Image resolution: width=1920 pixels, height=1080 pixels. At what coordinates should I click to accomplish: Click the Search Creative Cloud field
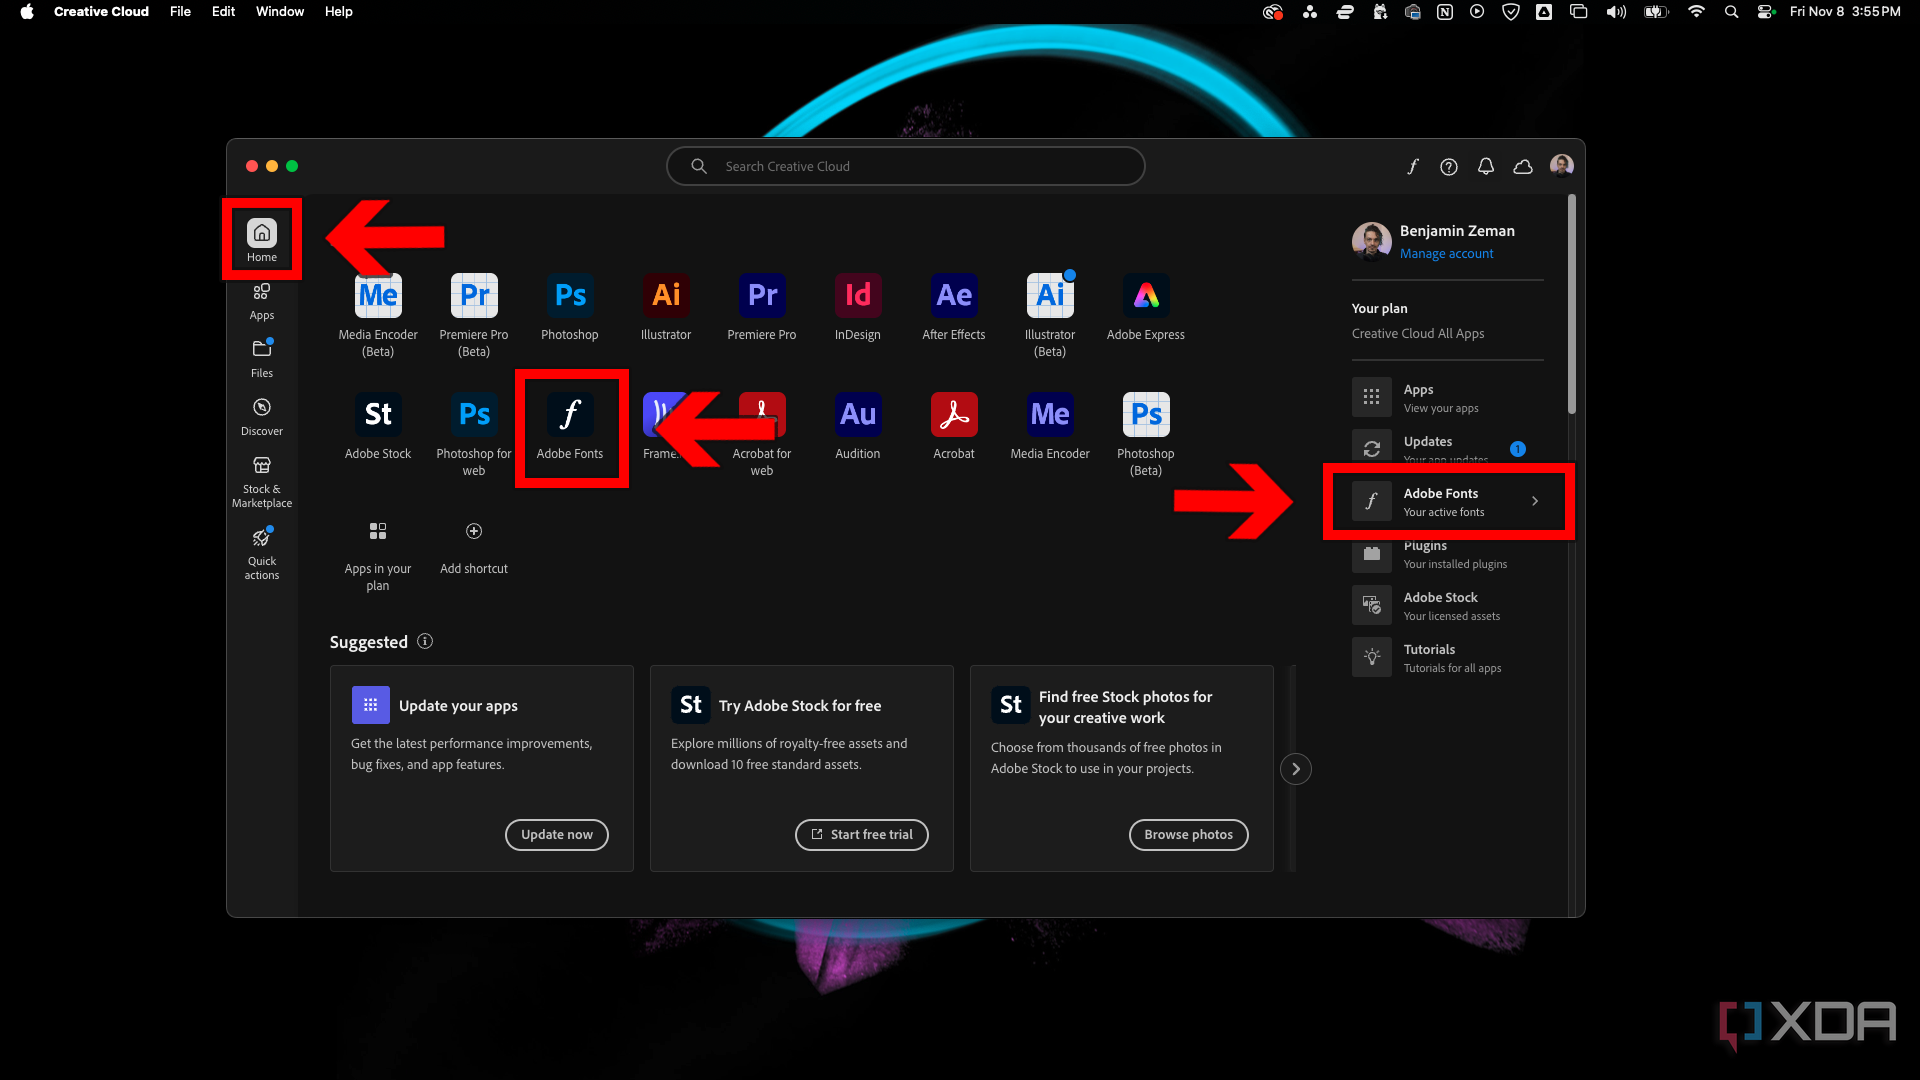(905, 166)
